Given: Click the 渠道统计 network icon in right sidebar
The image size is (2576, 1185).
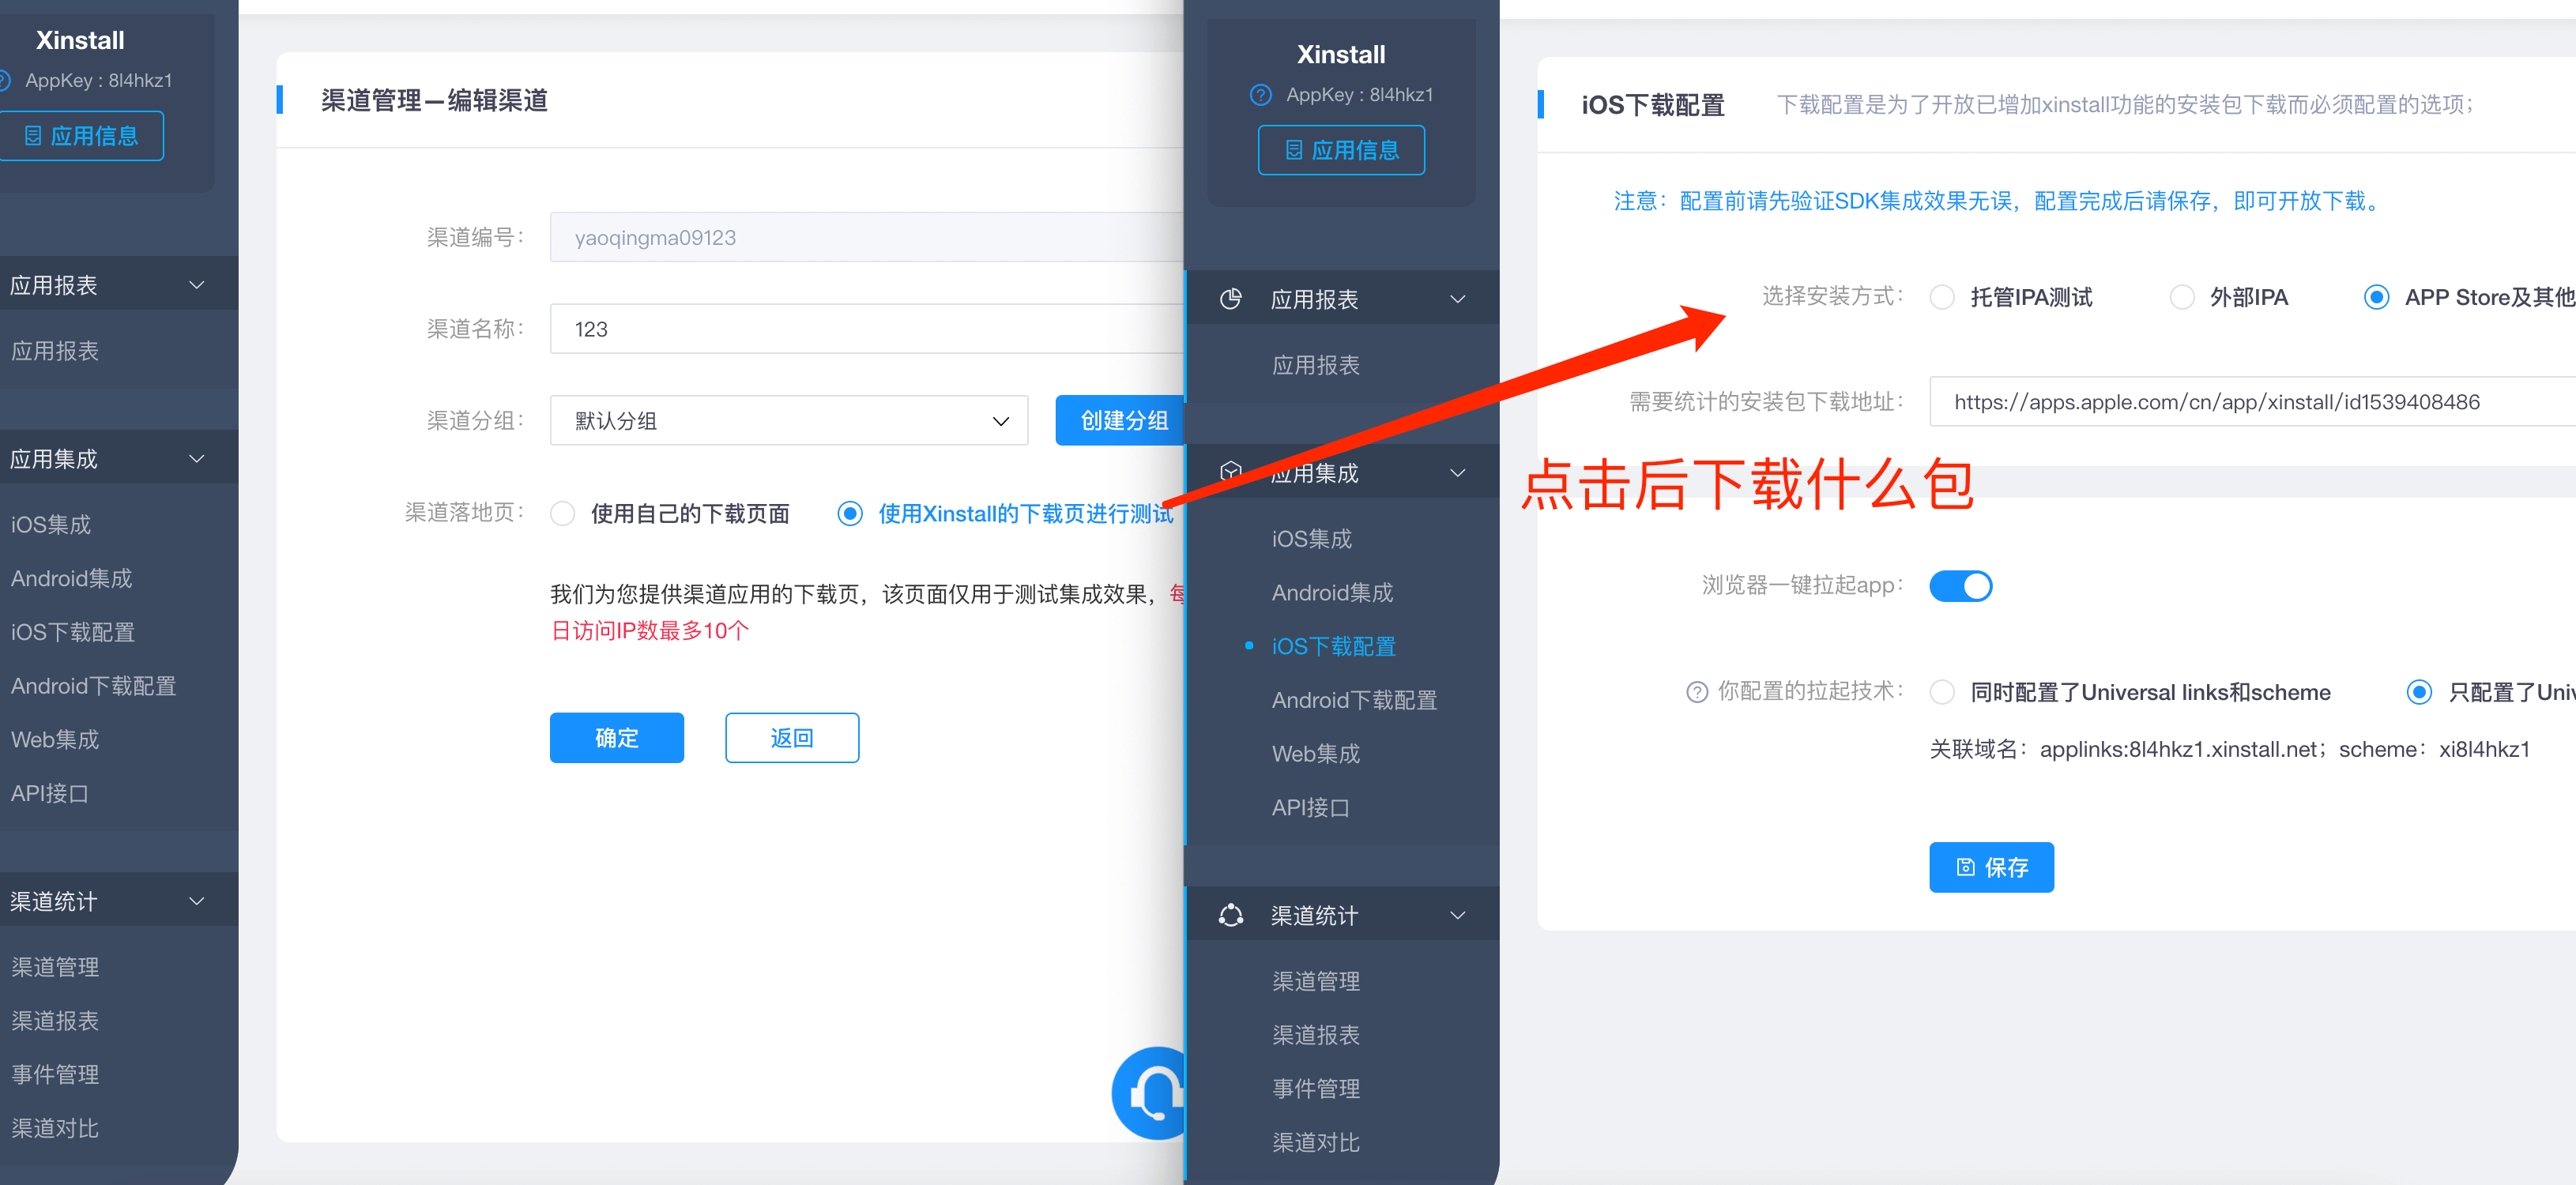Looking at the screenshot, I should coord(1231,915).
